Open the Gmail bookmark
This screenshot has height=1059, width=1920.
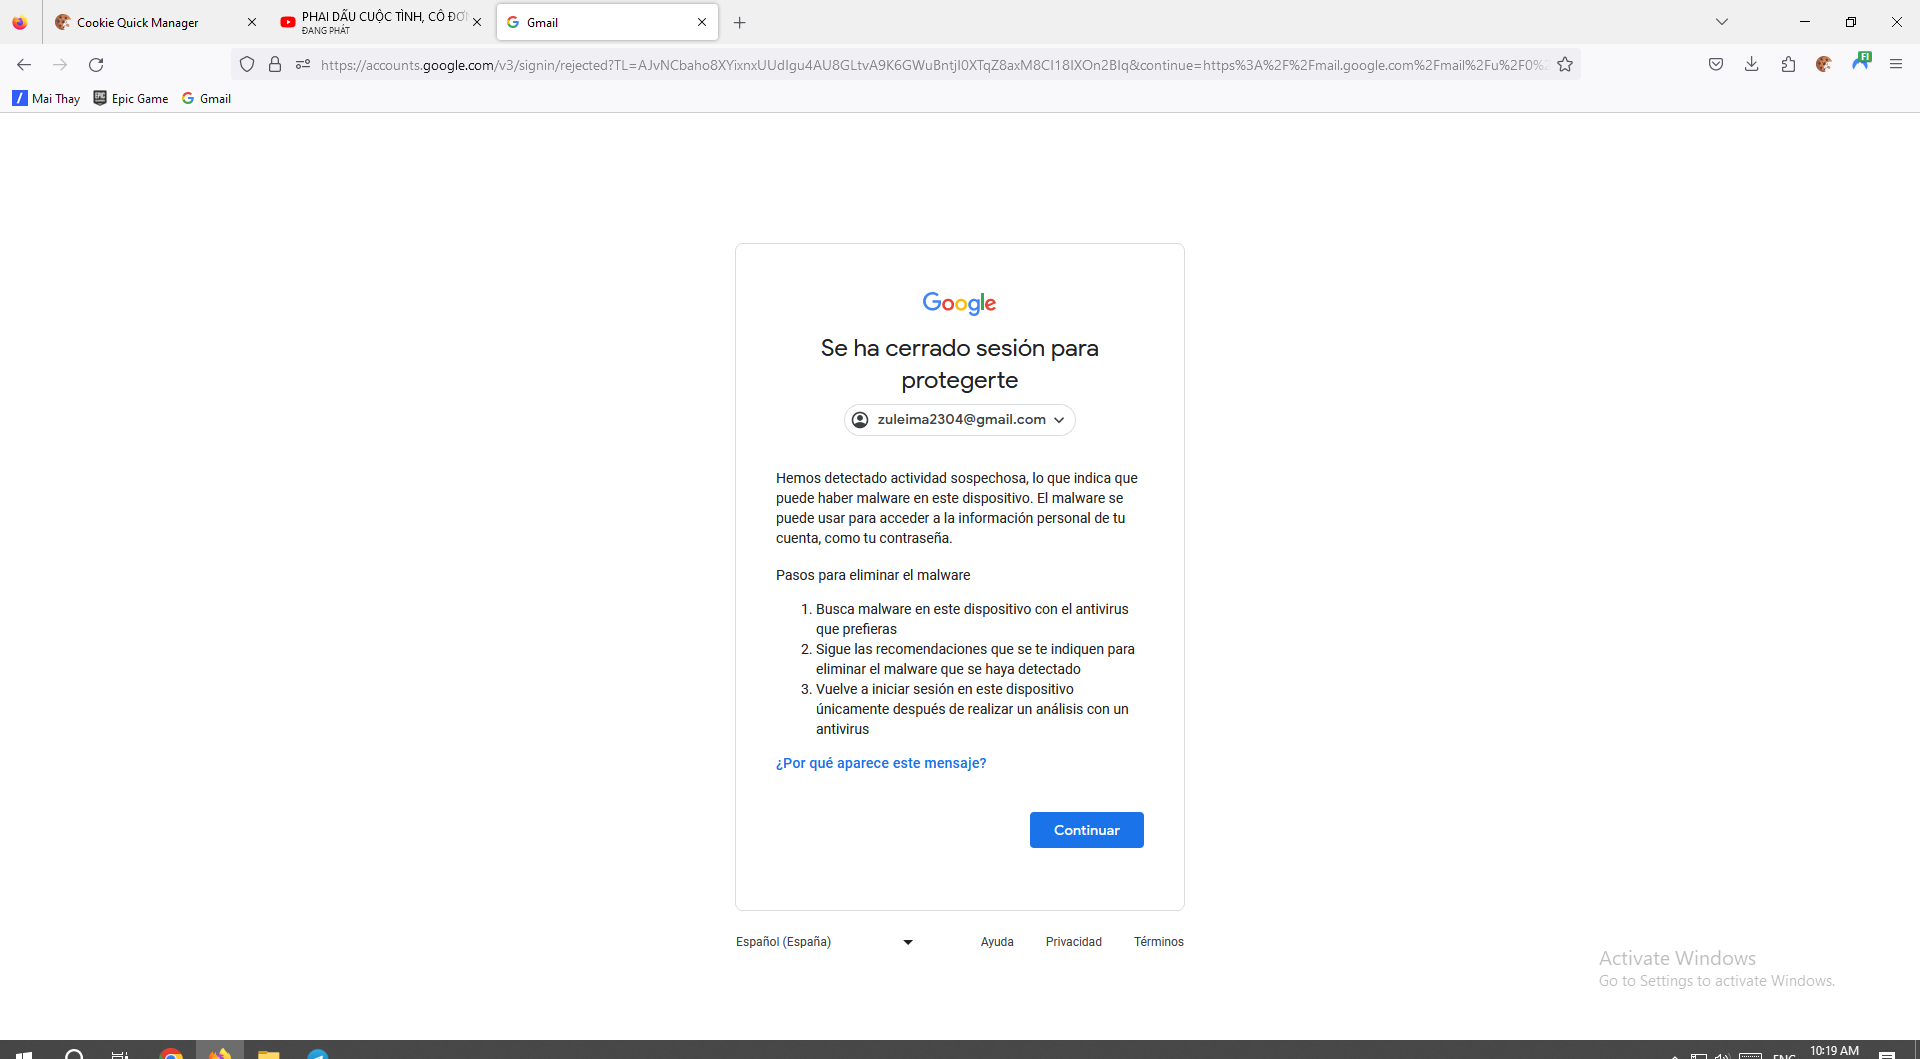[x=206, y=98]
